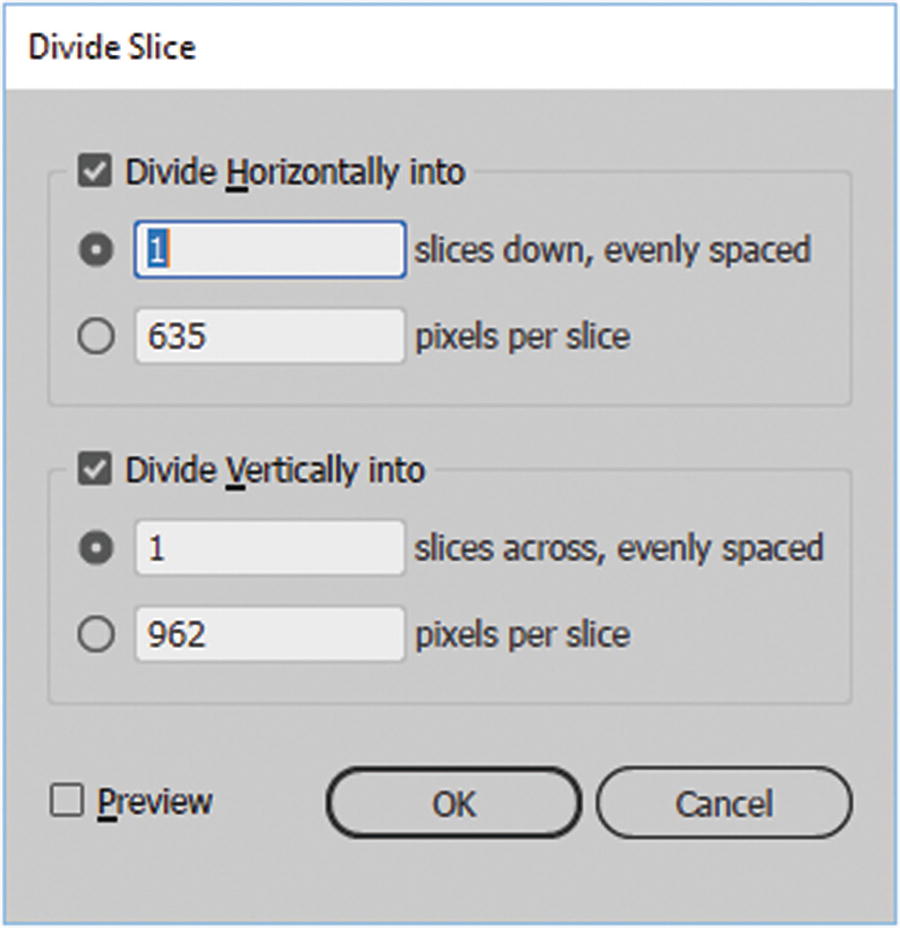
Task: Click the "slices down, evenly spaced" label text
Action: [612, 250]
